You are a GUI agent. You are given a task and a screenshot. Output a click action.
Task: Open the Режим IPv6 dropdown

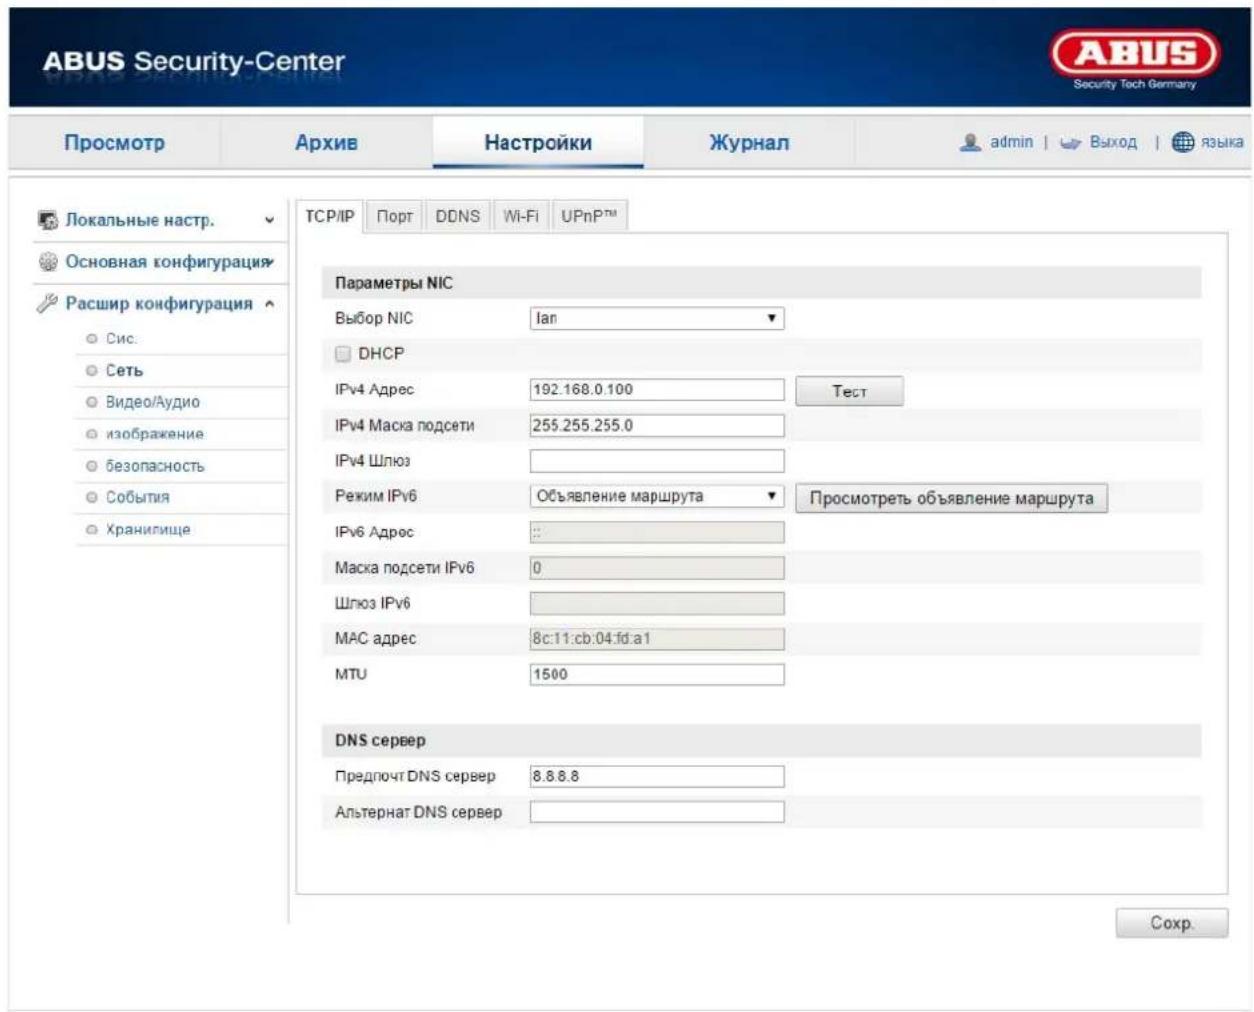(657, 496)
